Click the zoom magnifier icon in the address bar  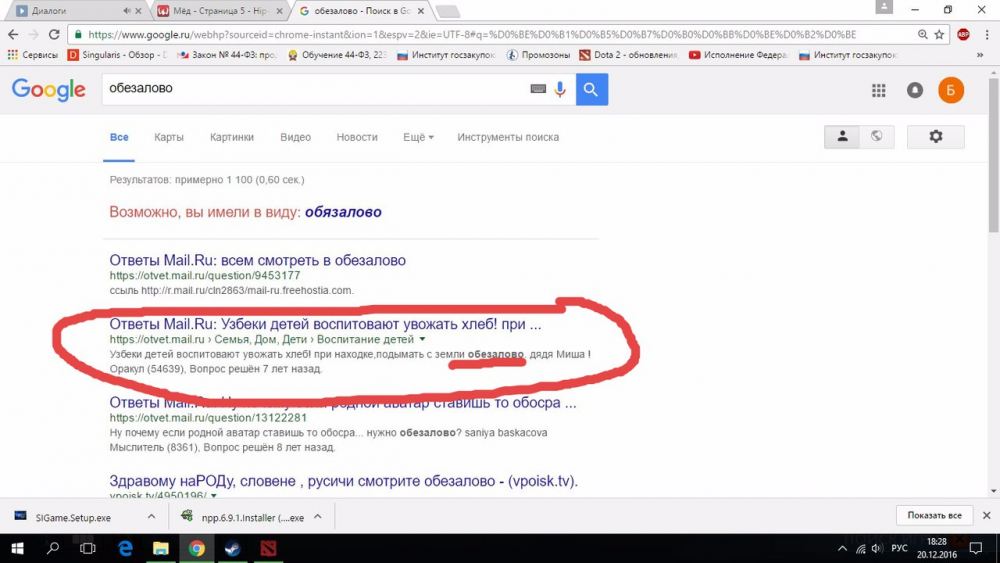pyautogui.click(x=923, y=34)
